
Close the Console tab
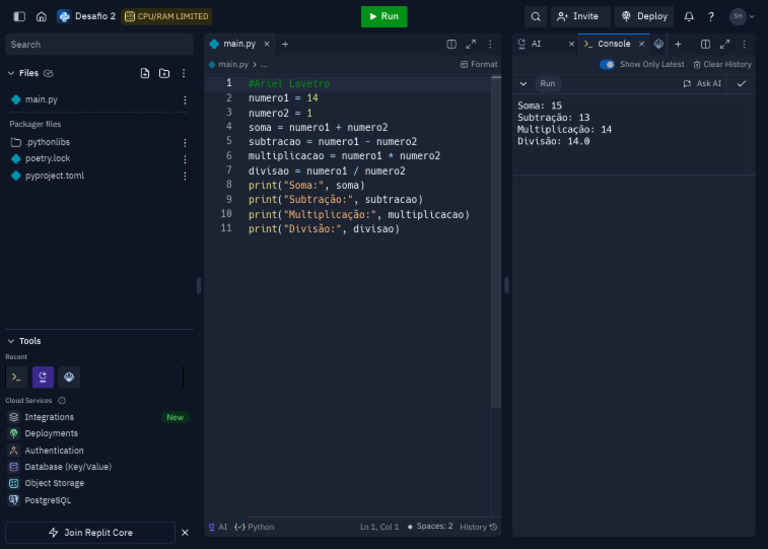point(642,44)
